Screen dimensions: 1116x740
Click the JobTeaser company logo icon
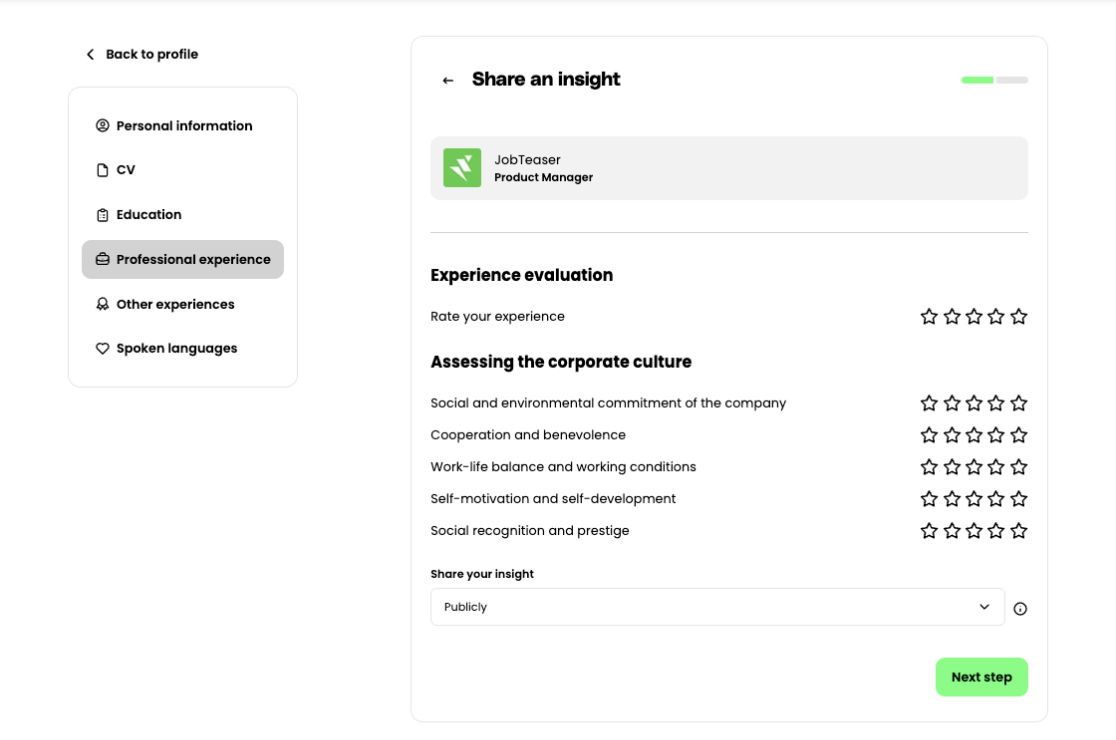pos(462,168)
